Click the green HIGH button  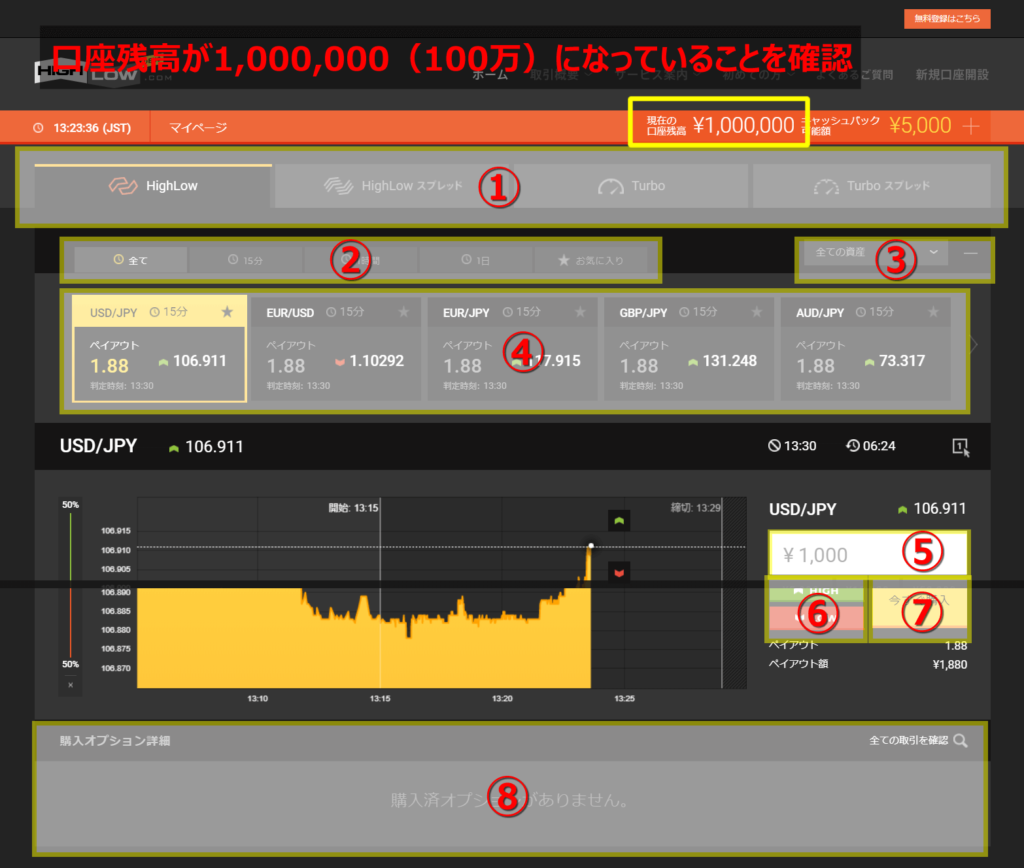tap(816, 591)
